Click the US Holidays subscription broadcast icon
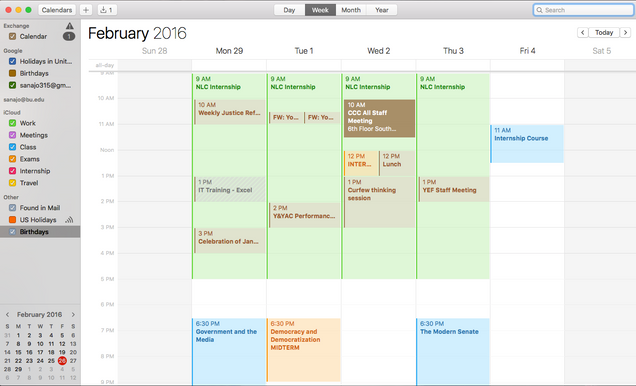The height and width of the screenshot is (386, 636). (x=69, y=220)
